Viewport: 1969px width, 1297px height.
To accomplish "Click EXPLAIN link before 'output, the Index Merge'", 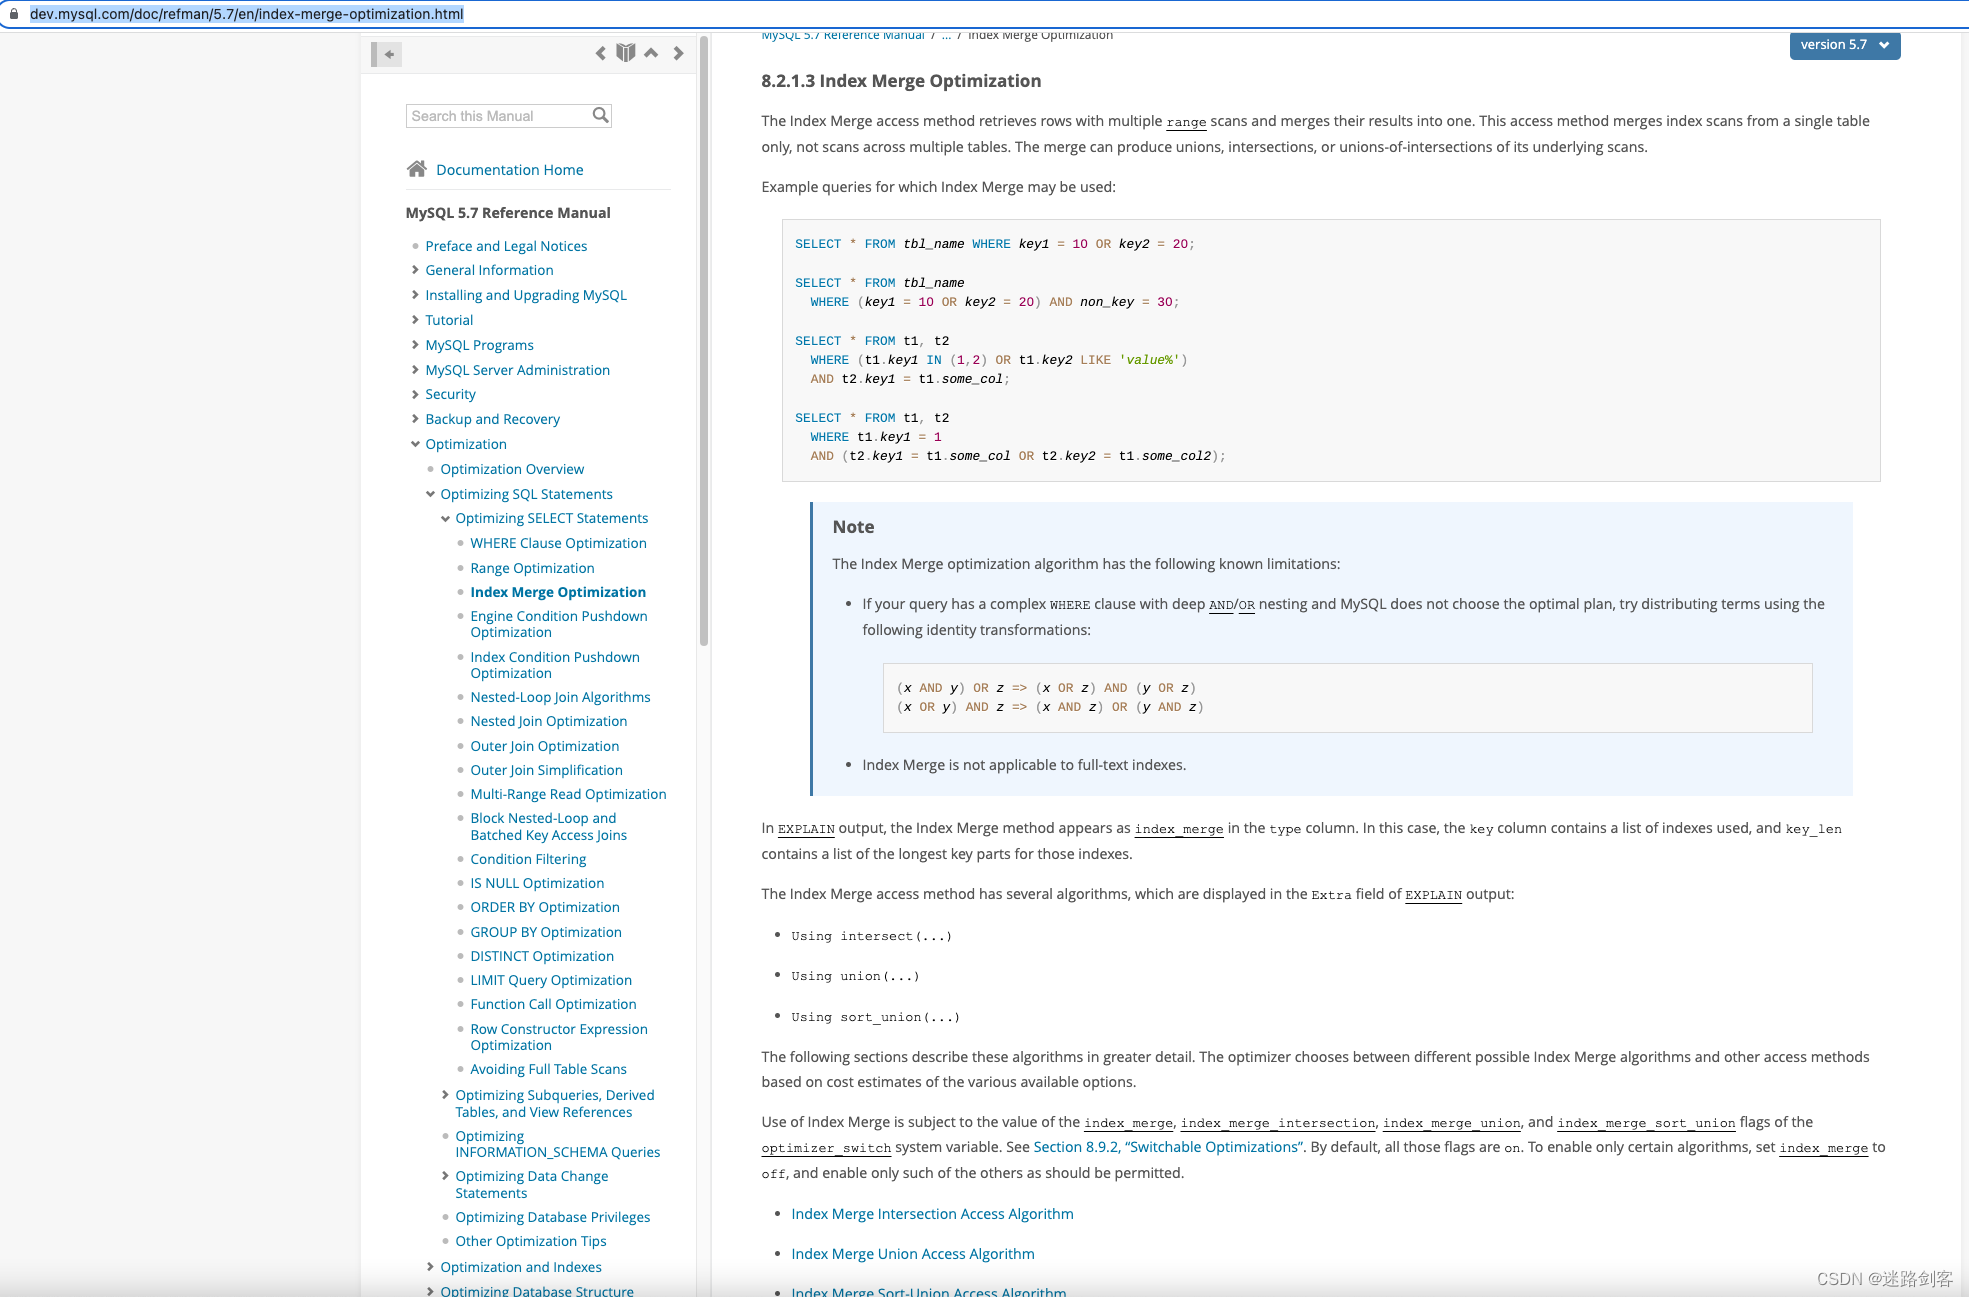I will [806, 829].
